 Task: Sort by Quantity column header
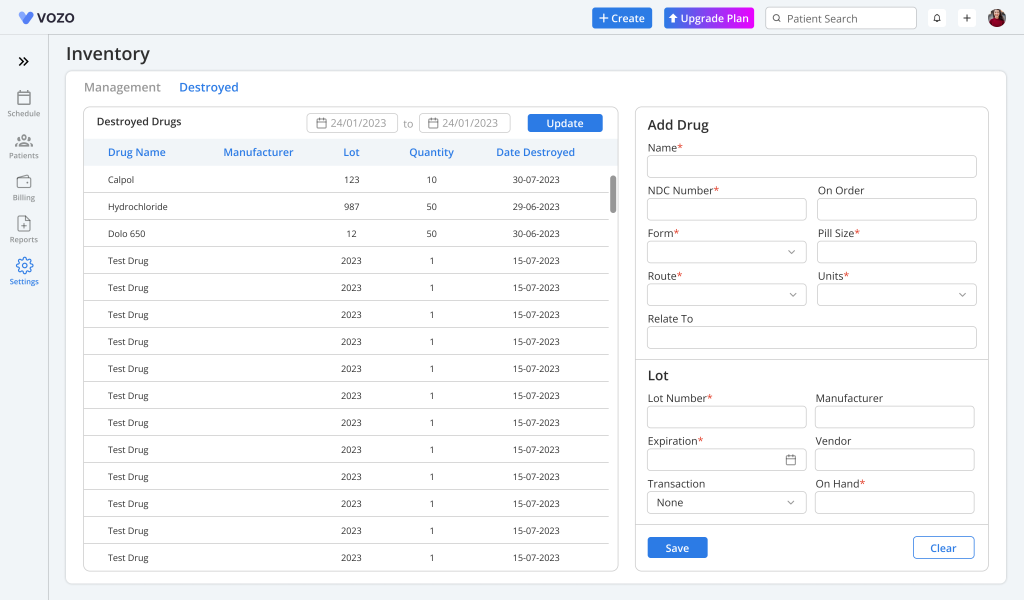pos(431,152)
